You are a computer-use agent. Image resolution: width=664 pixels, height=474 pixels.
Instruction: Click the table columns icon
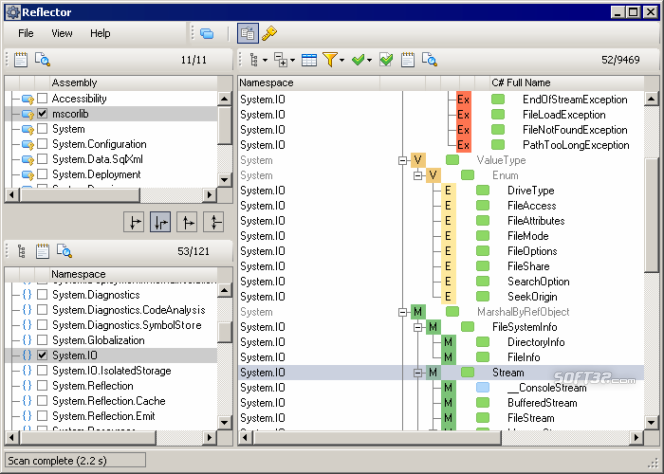coord(309,60)
